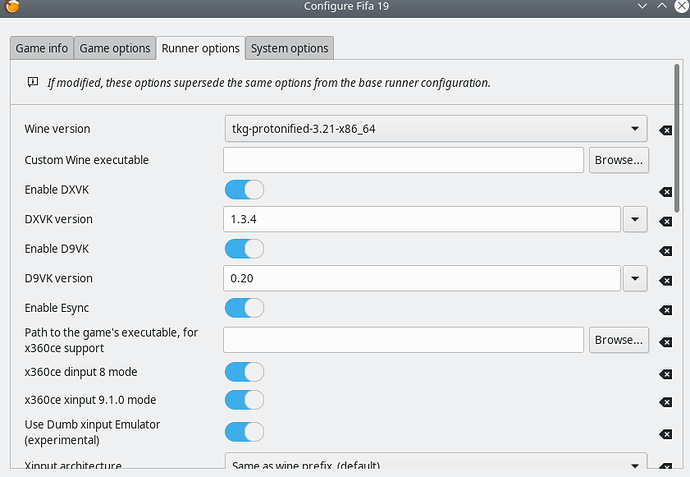
Task: Click the D9VK version text field
Action: coord(422,278)
